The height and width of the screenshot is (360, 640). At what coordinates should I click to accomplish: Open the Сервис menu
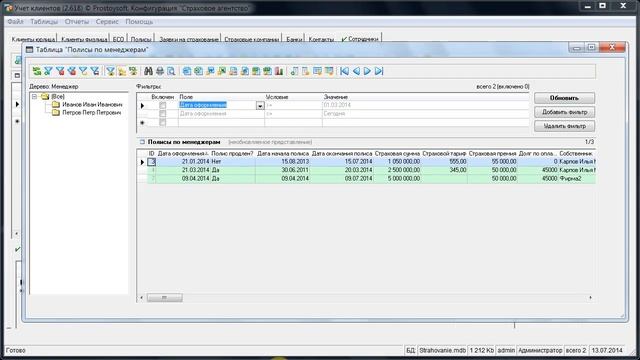(107, 22)
